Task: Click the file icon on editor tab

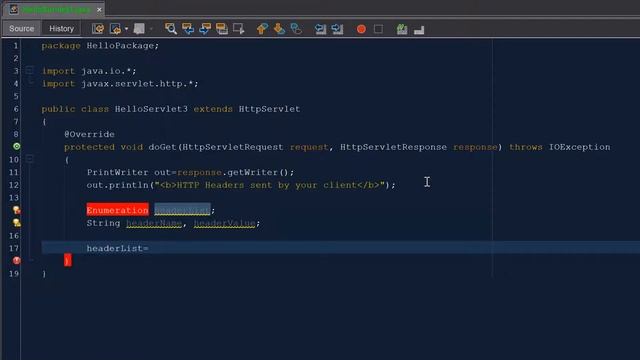Action: point(13,9)
